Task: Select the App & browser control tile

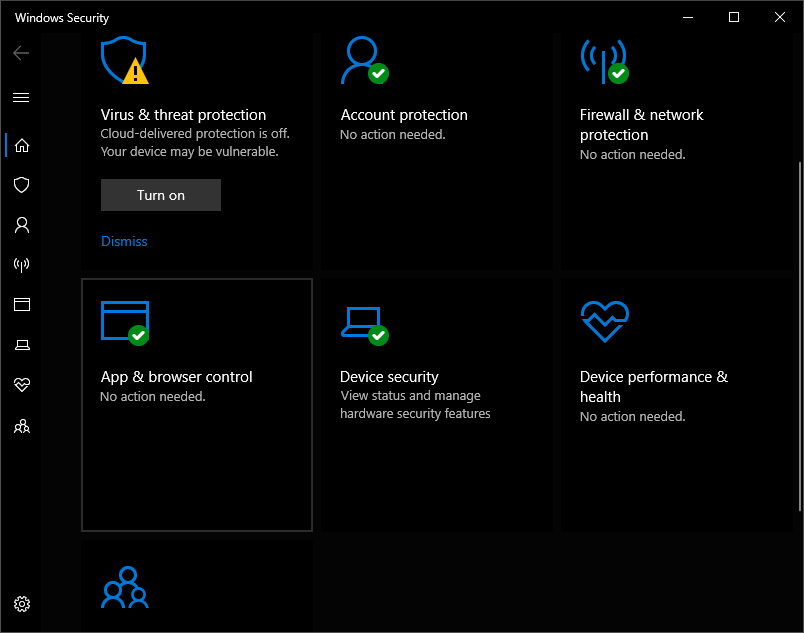Action: [197, 405]
